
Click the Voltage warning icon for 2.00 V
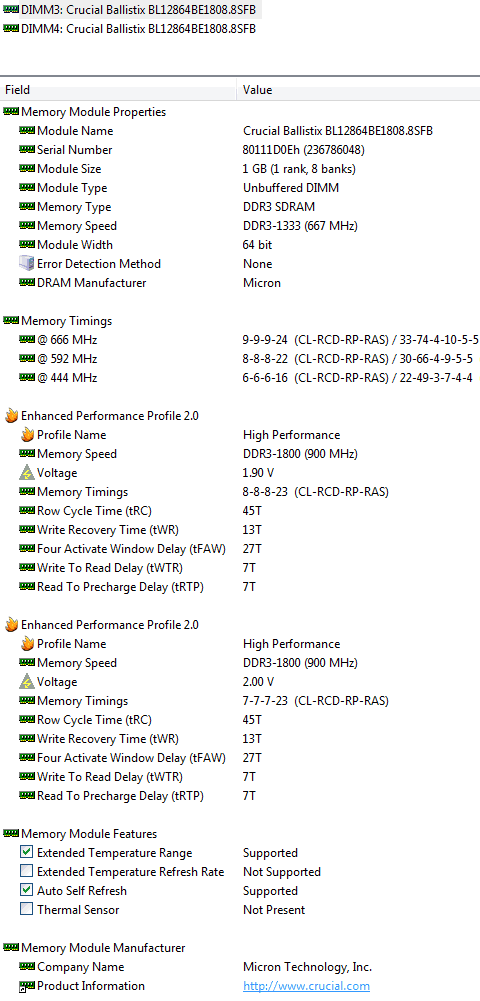coord(26,682)
